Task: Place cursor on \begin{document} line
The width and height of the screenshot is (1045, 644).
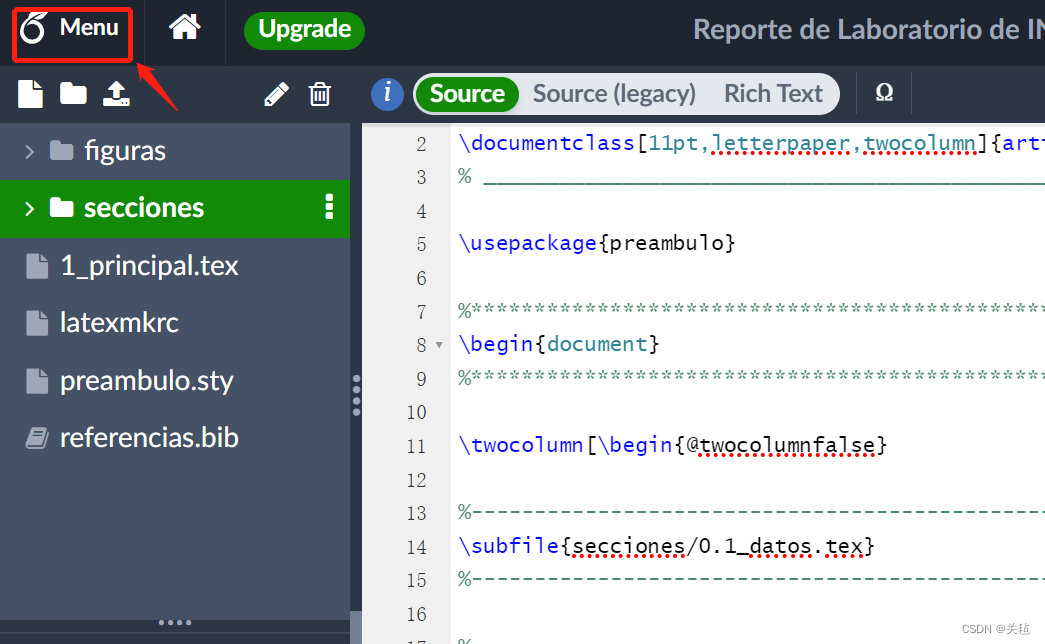Action: pyautogui.click(x=558, y=345)
